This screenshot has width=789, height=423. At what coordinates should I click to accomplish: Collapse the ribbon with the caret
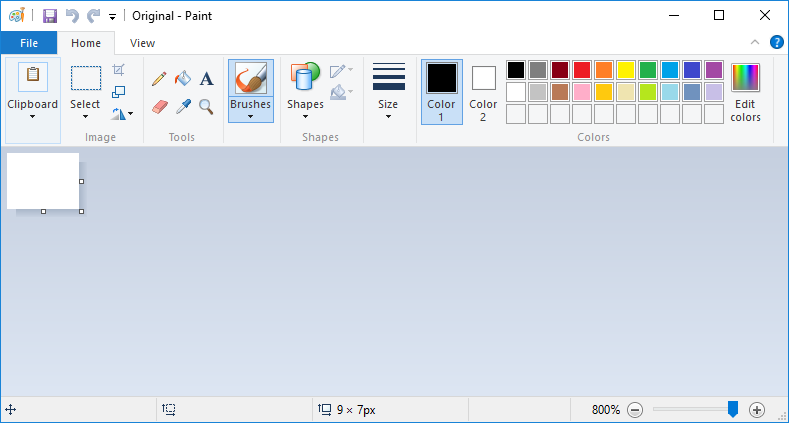(x=755, y=42)
